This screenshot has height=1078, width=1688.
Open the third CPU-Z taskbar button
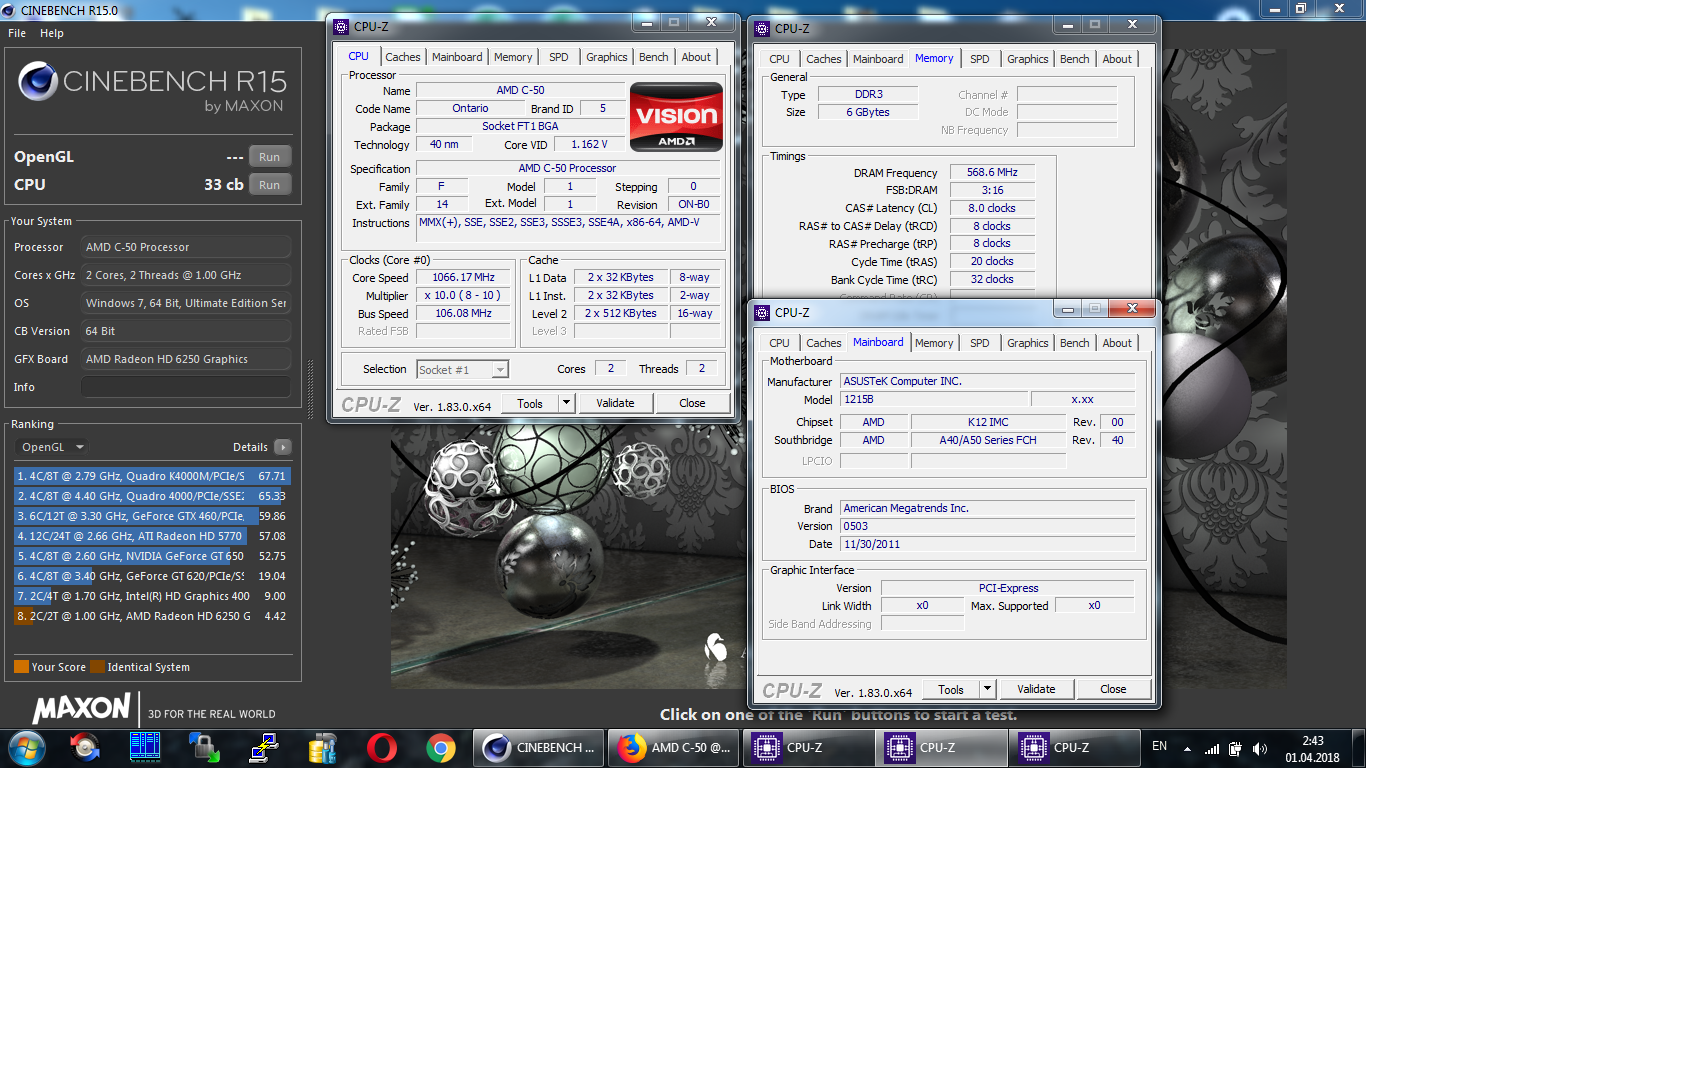[1075, 748]
